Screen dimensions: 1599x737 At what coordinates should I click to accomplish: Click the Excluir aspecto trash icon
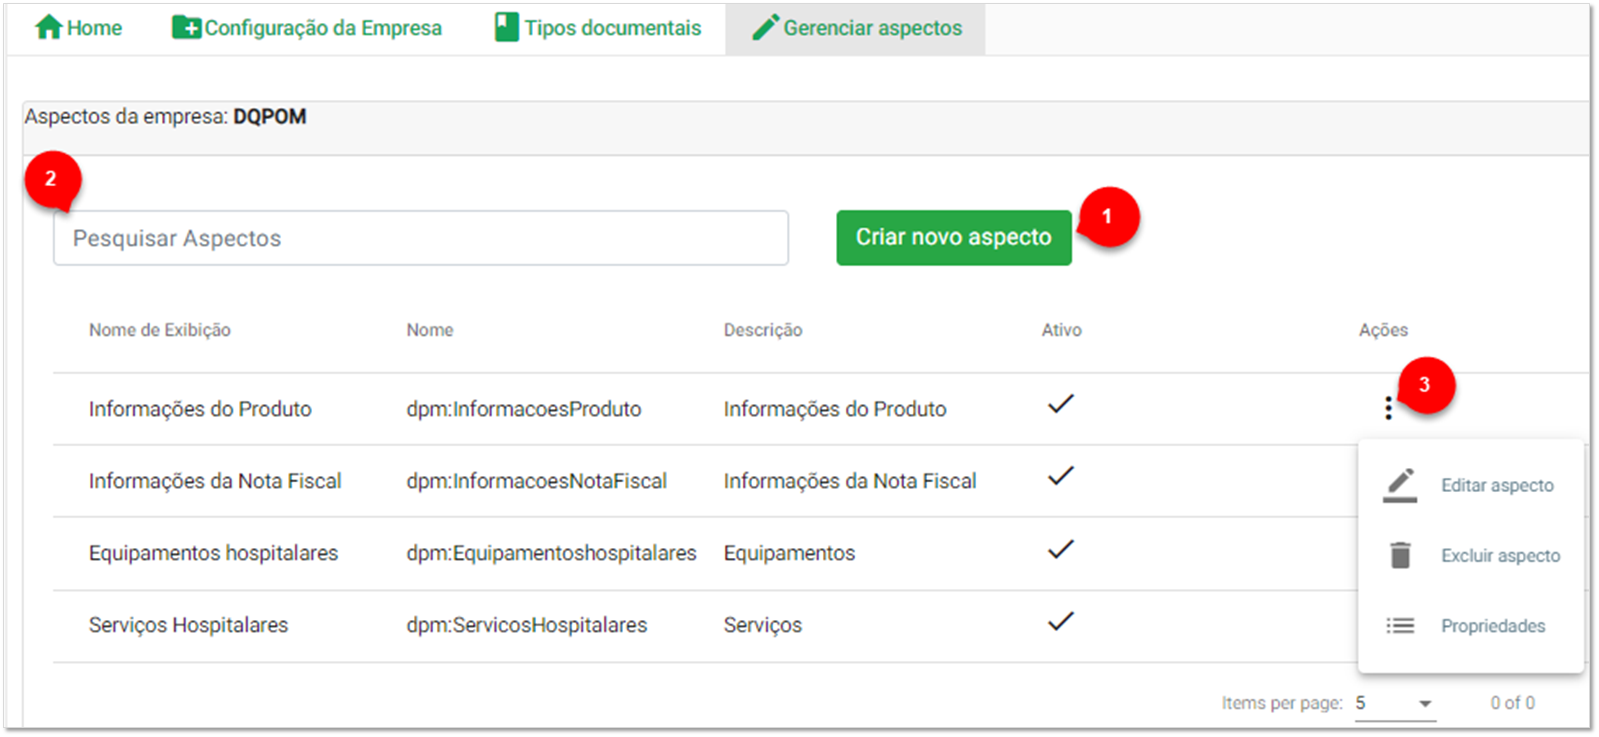1400,555
